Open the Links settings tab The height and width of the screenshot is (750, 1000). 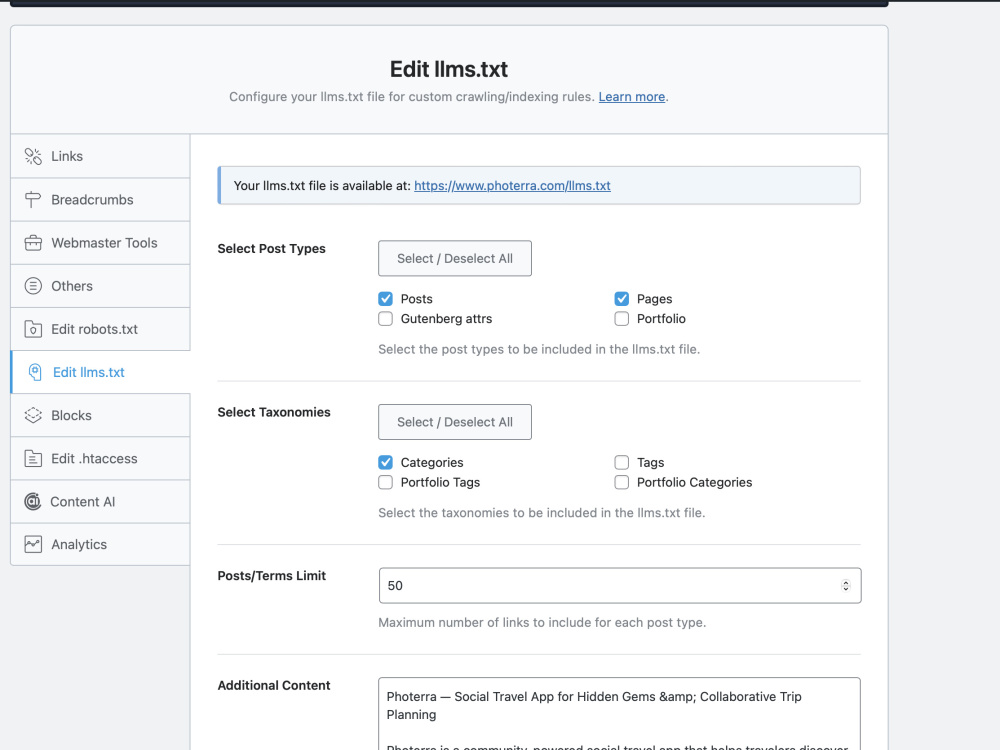coord(100,156)
